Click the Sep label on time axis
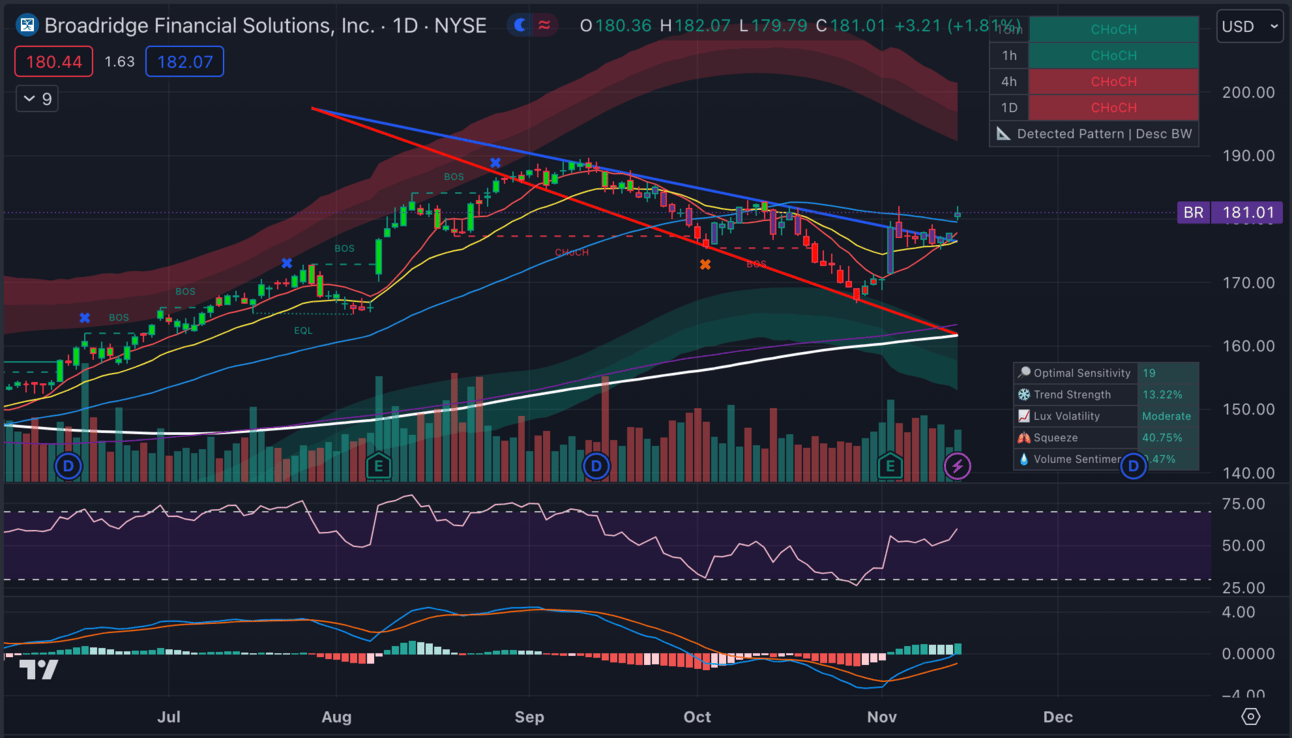 (529, 717)
